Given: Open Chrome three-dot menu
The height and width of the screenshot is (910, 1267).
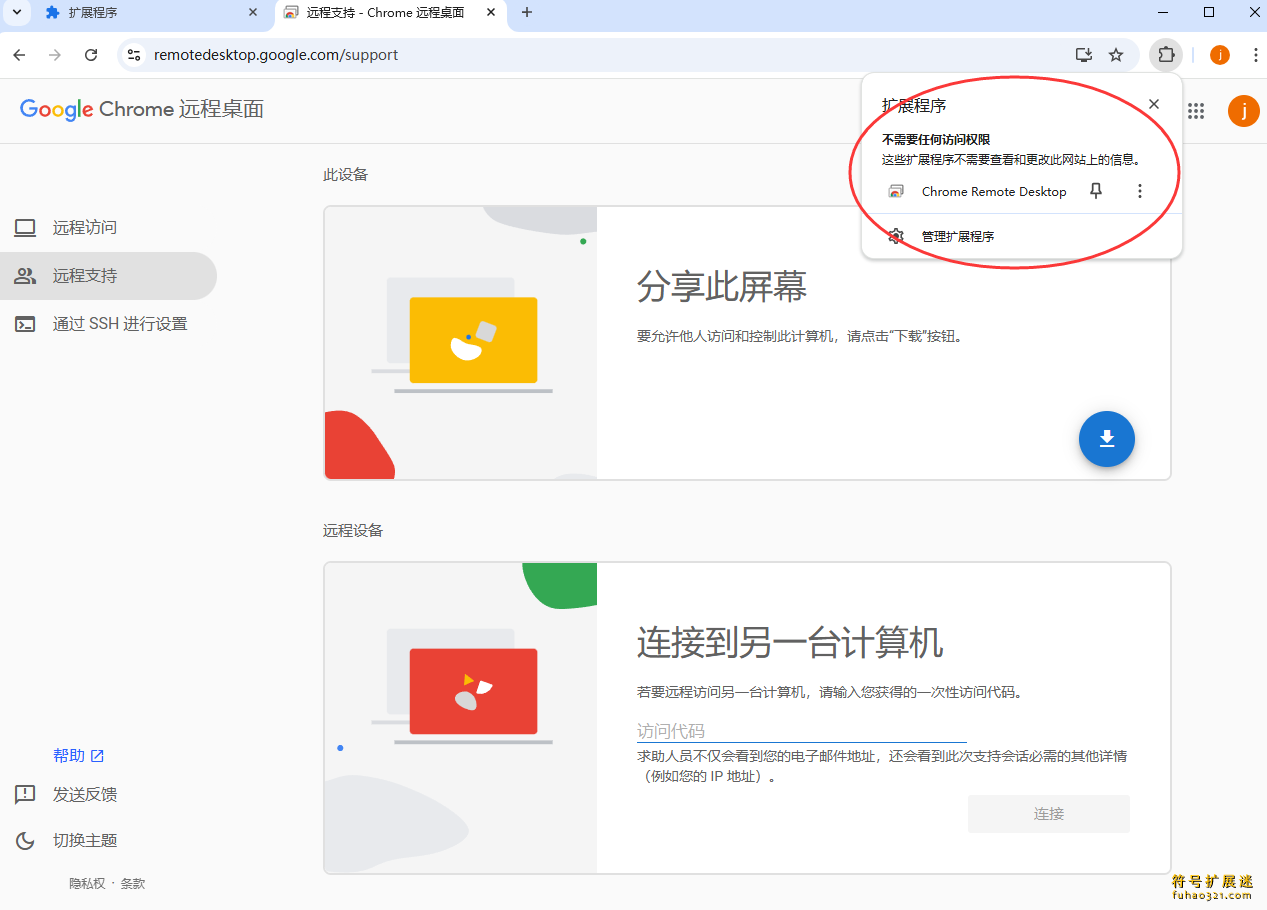Looking at the screenshot, I should (x=1255, y=55).
